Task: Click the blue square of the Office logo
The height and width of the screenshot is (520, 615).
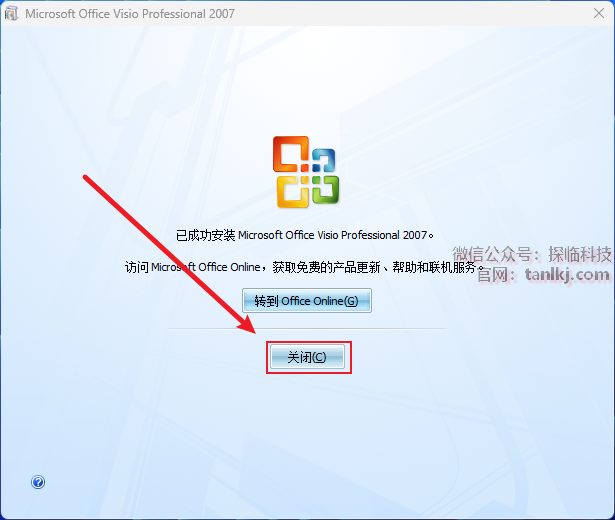Action: click(x=324, y=160)
